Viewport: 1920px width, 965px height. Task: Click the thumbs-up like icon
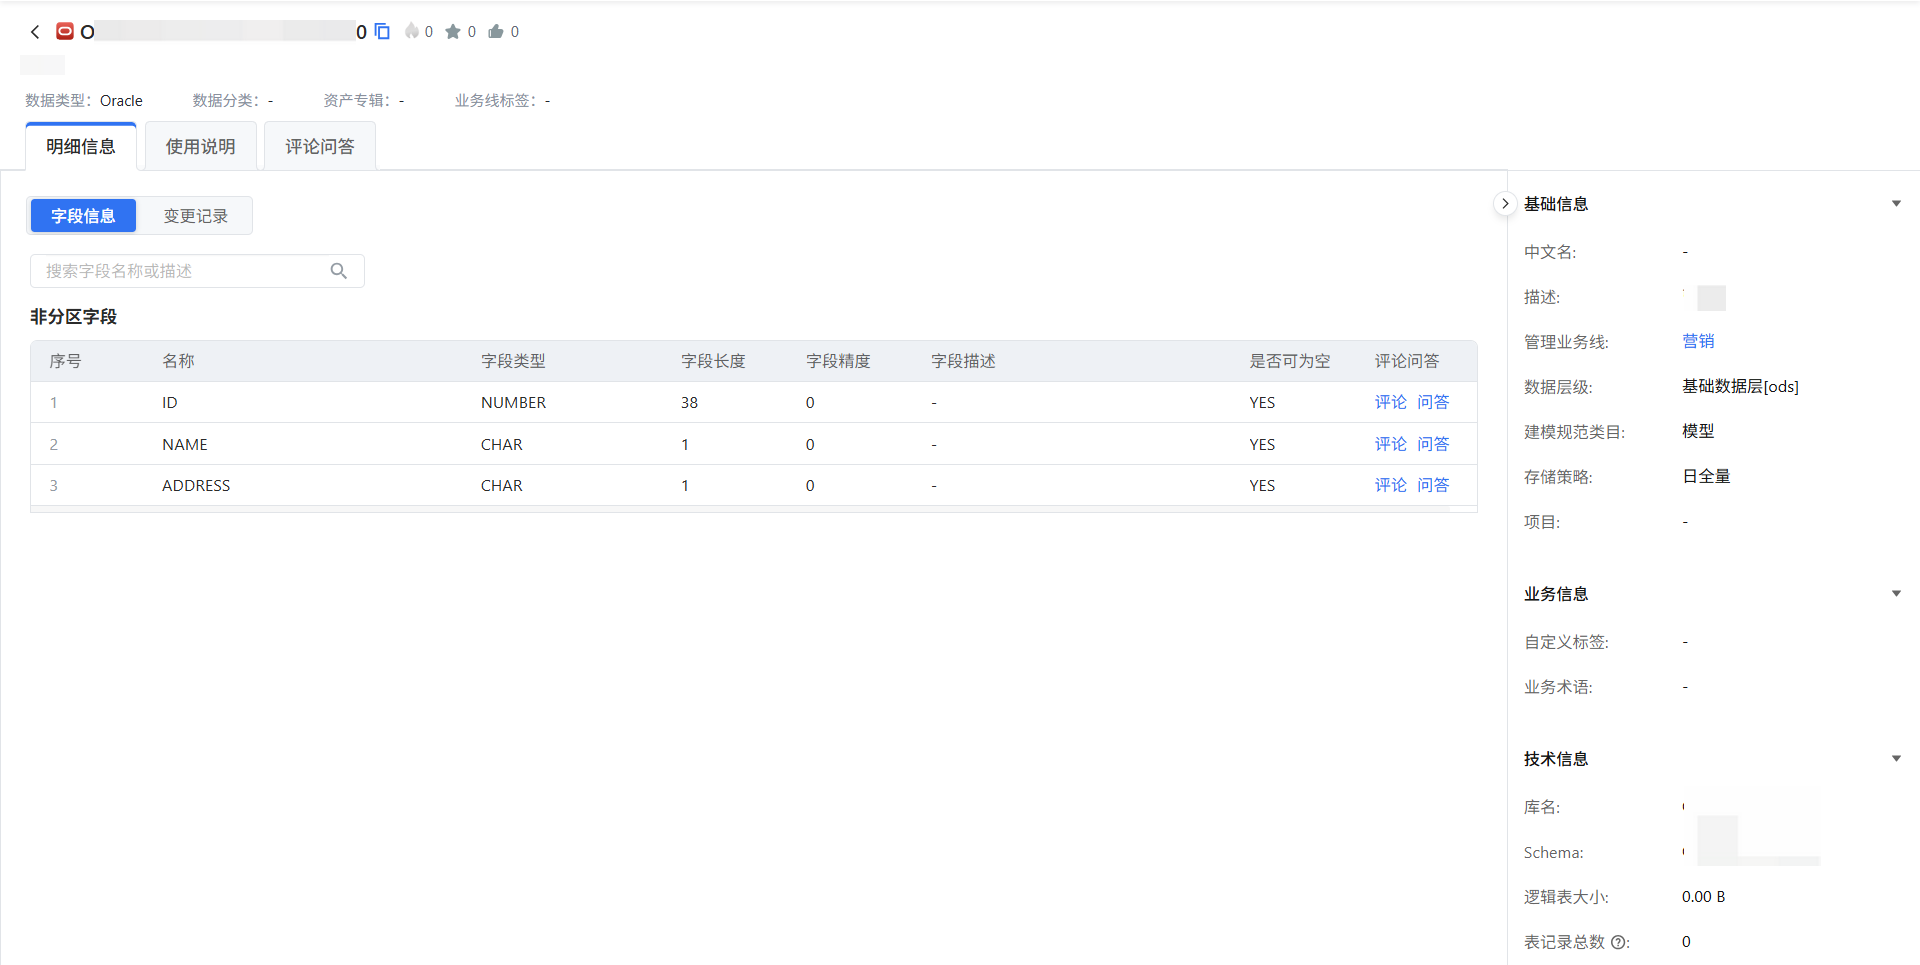tap(496, 32)
